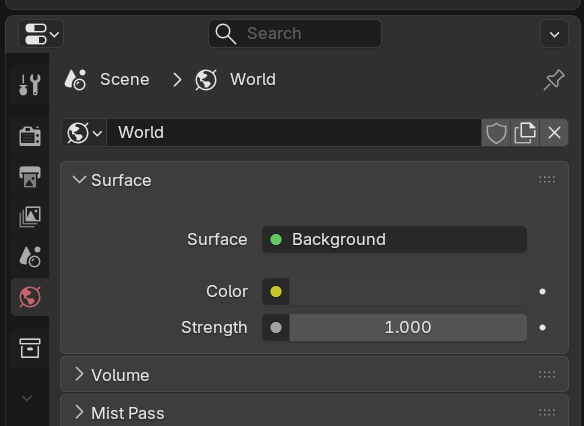This screenshot has height=426, width=584.
Task: Open the Render properties tab
Action: (30, 136)
